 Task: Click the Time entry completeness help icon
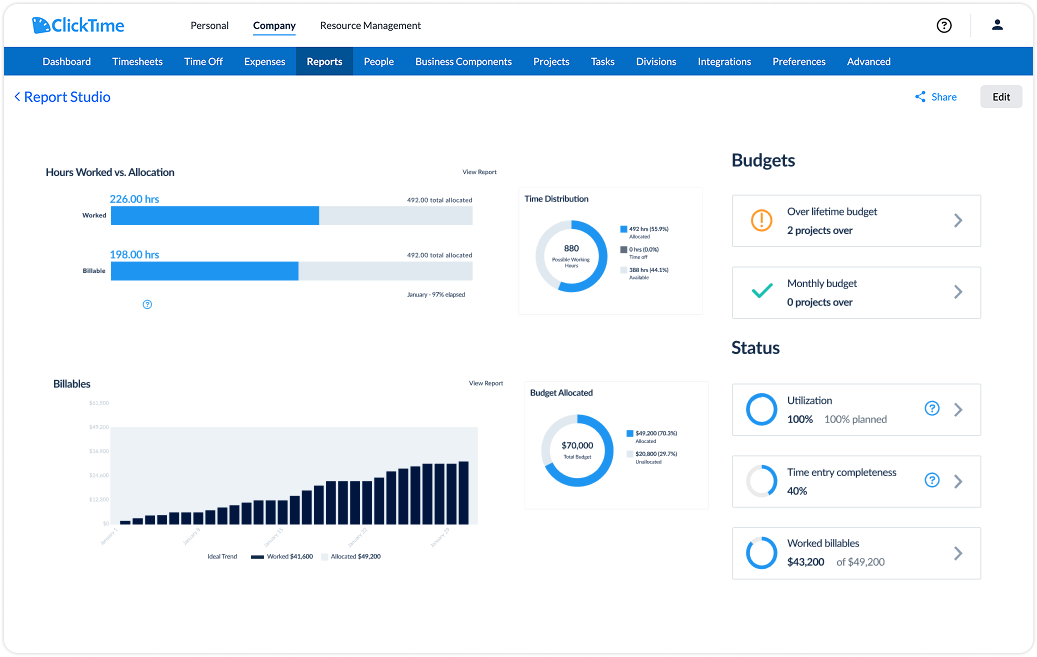pyautogui.click(x=932, y=481)
